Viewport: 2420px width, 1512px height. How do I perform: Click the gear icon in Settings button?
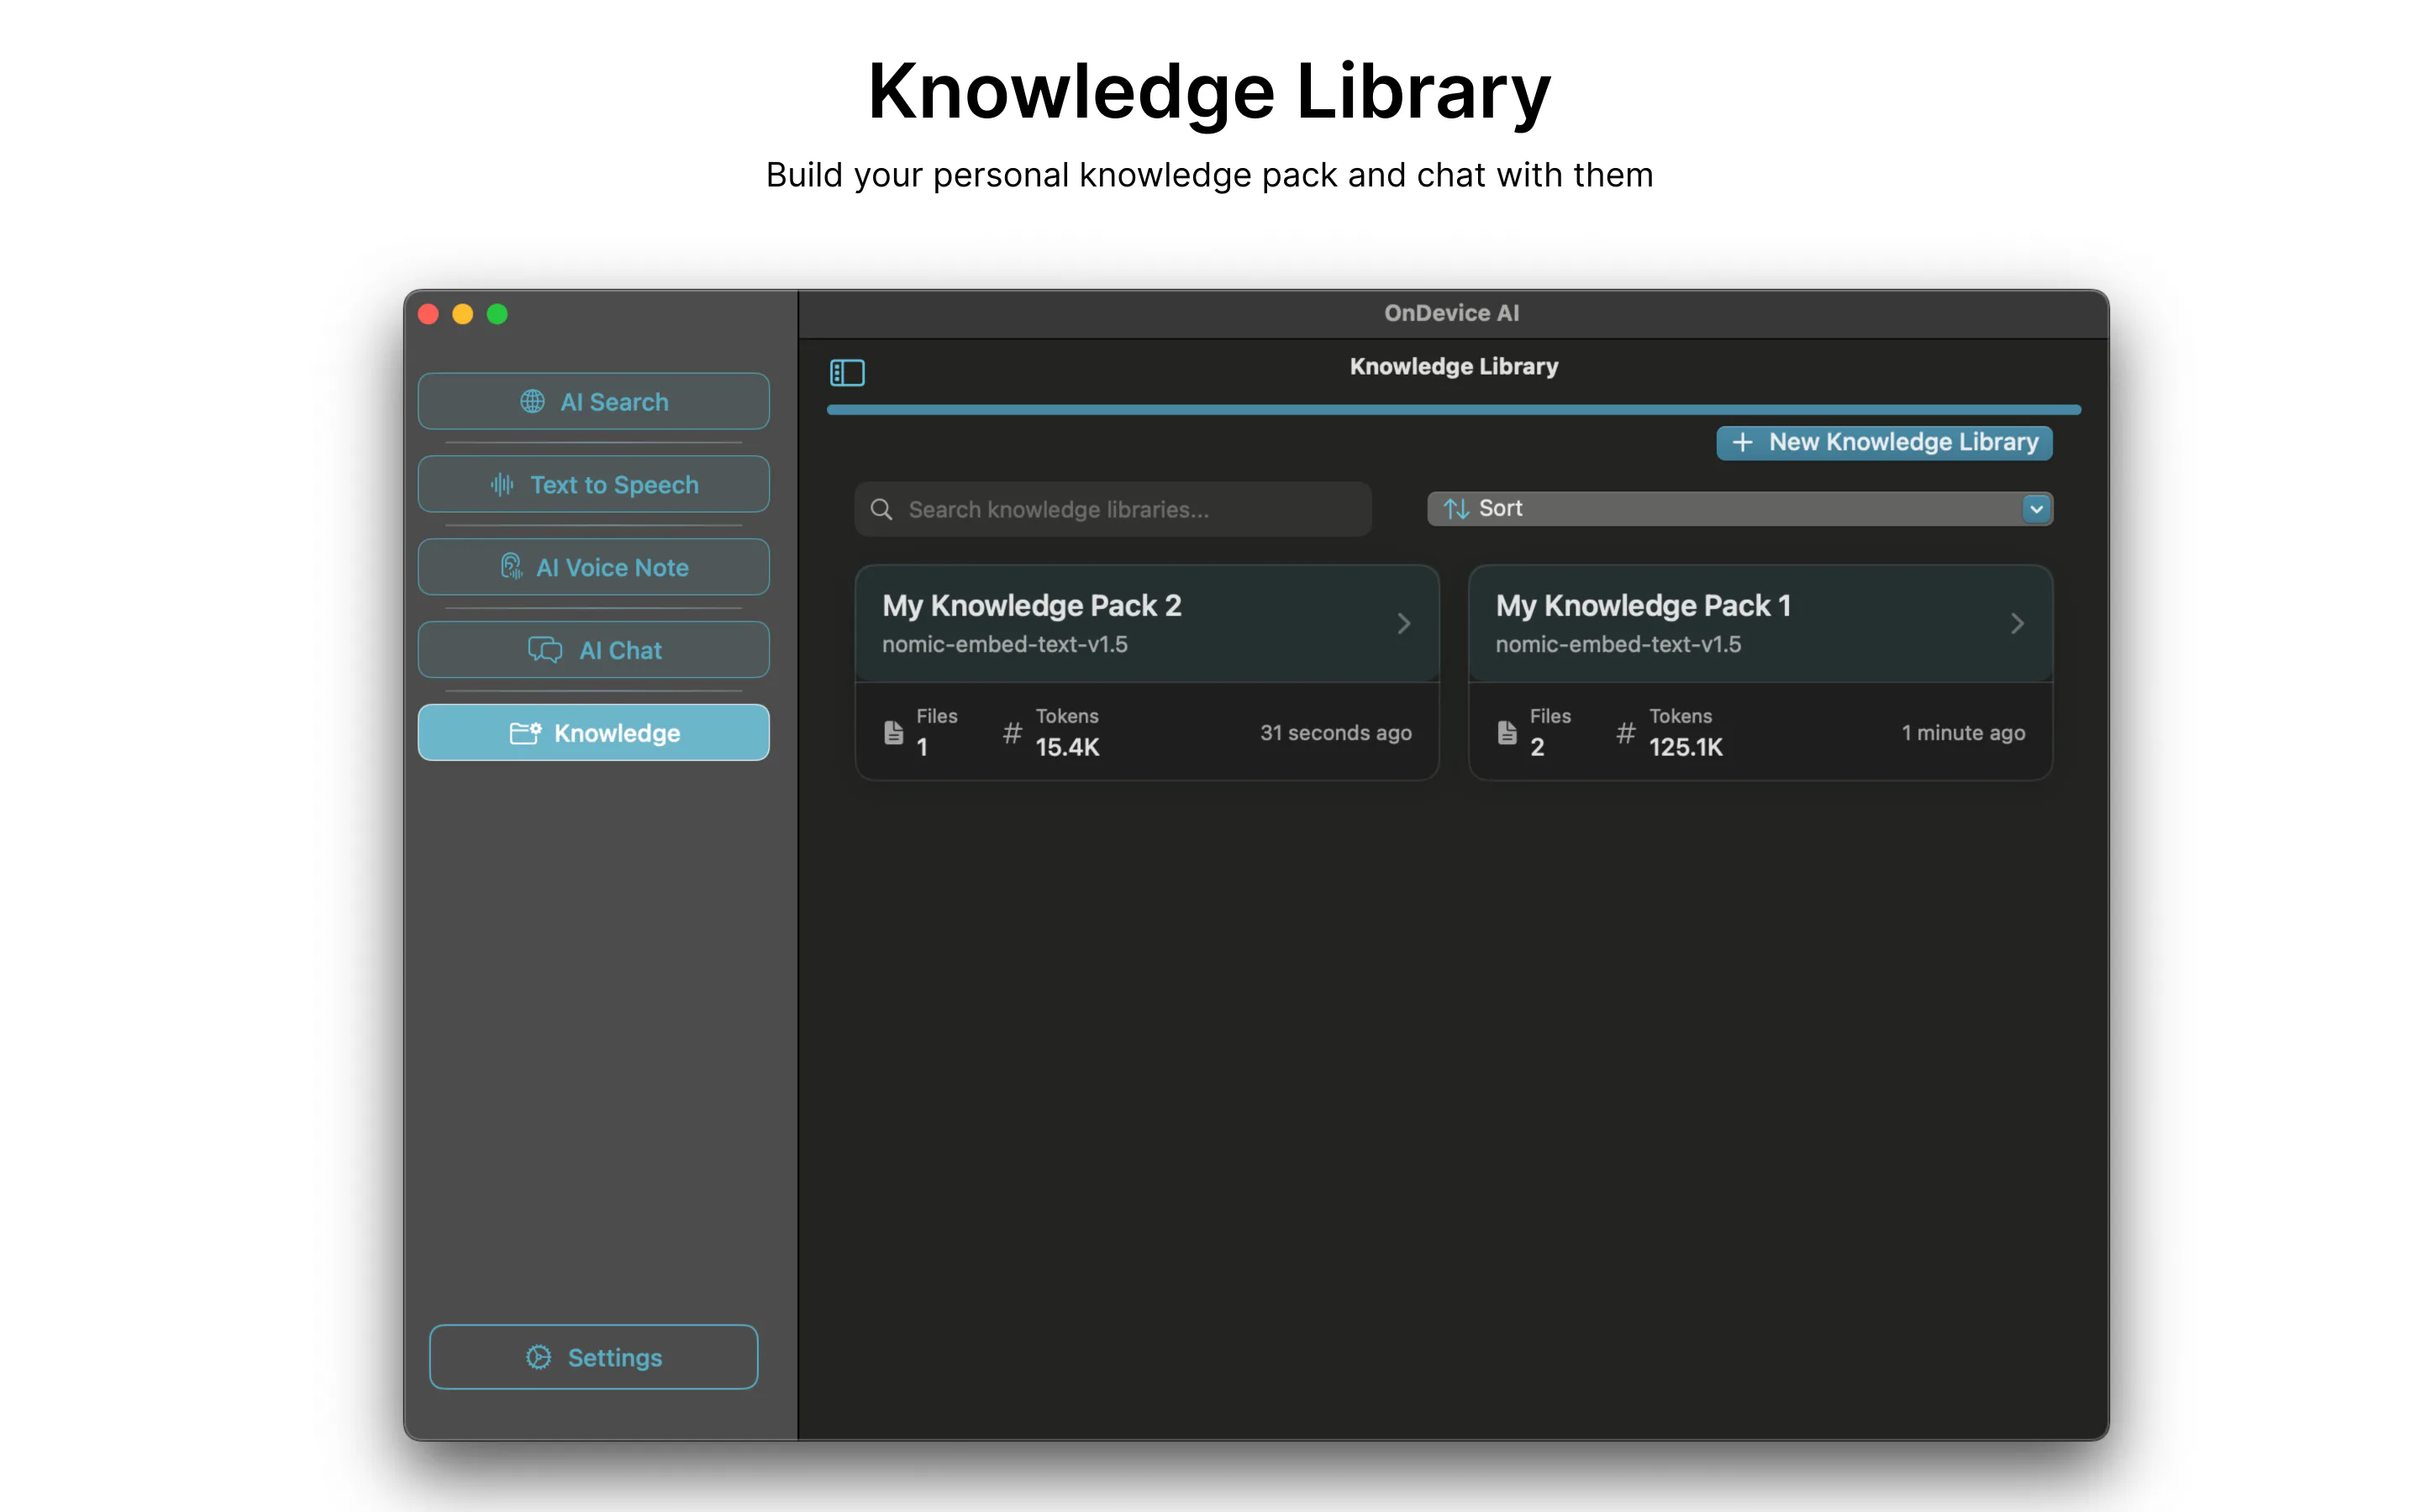point(538,1357)
